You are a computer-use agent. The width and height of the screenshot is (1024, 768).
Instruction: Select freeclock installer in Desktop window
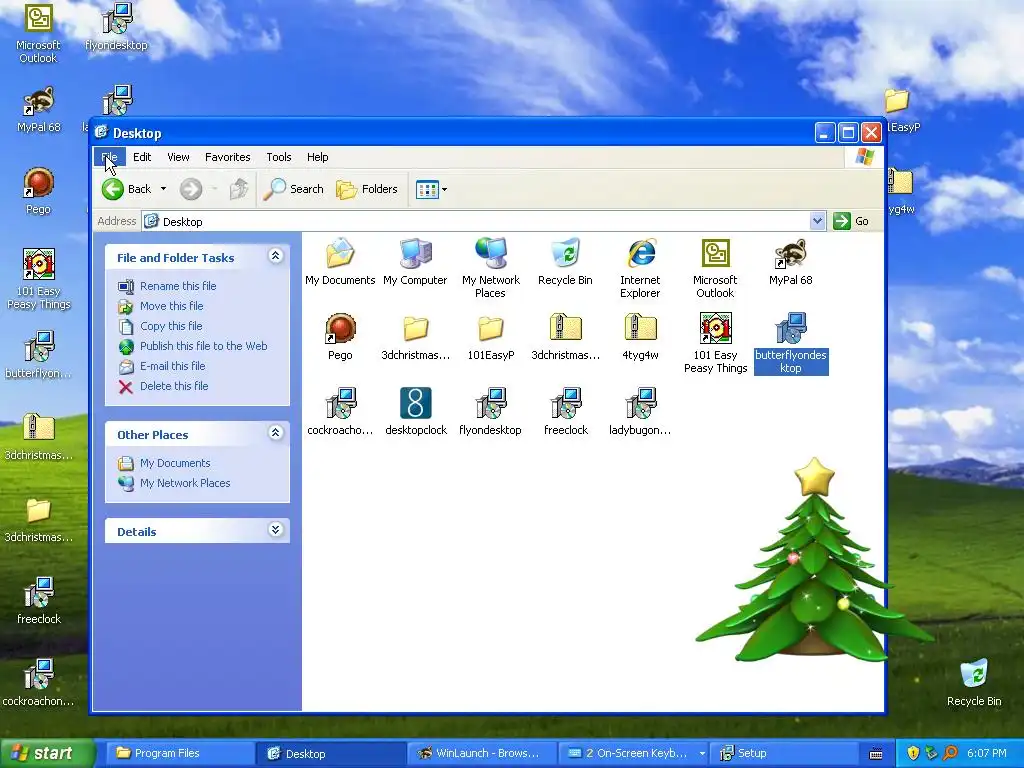(566, 411)
